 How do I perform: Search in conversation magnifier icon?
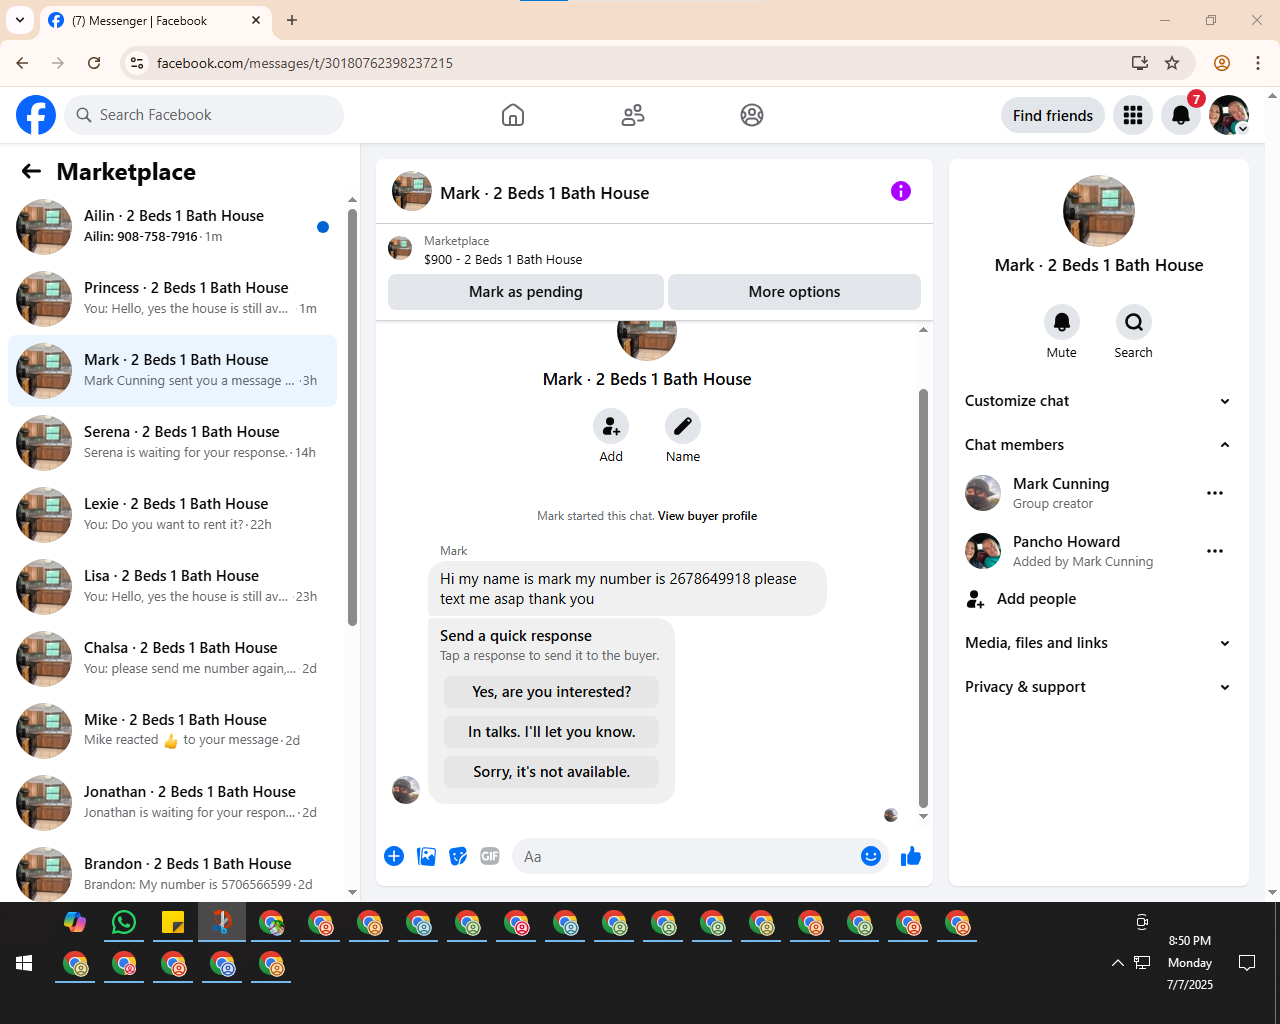tap(1134, 322)
